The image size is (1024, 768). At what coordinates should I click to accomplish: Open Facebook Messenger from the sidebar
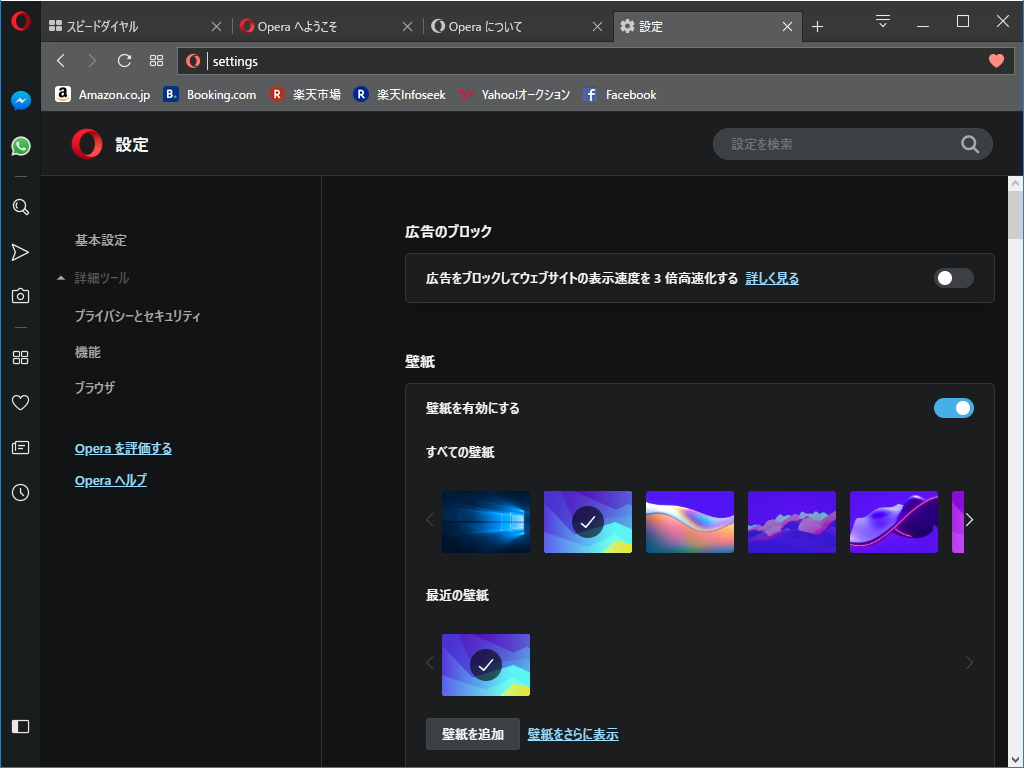[20, 100]
